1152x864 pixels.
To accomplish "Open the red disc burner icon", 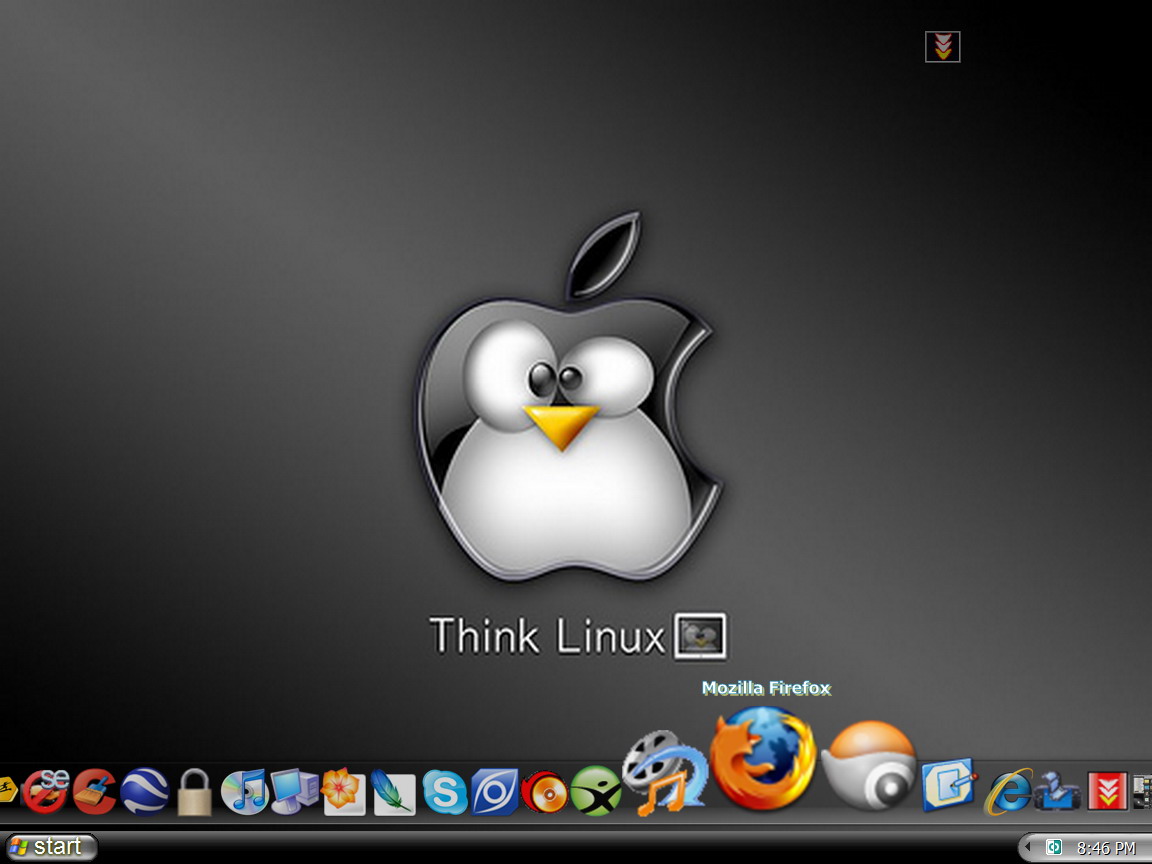I will coord(544,792).
